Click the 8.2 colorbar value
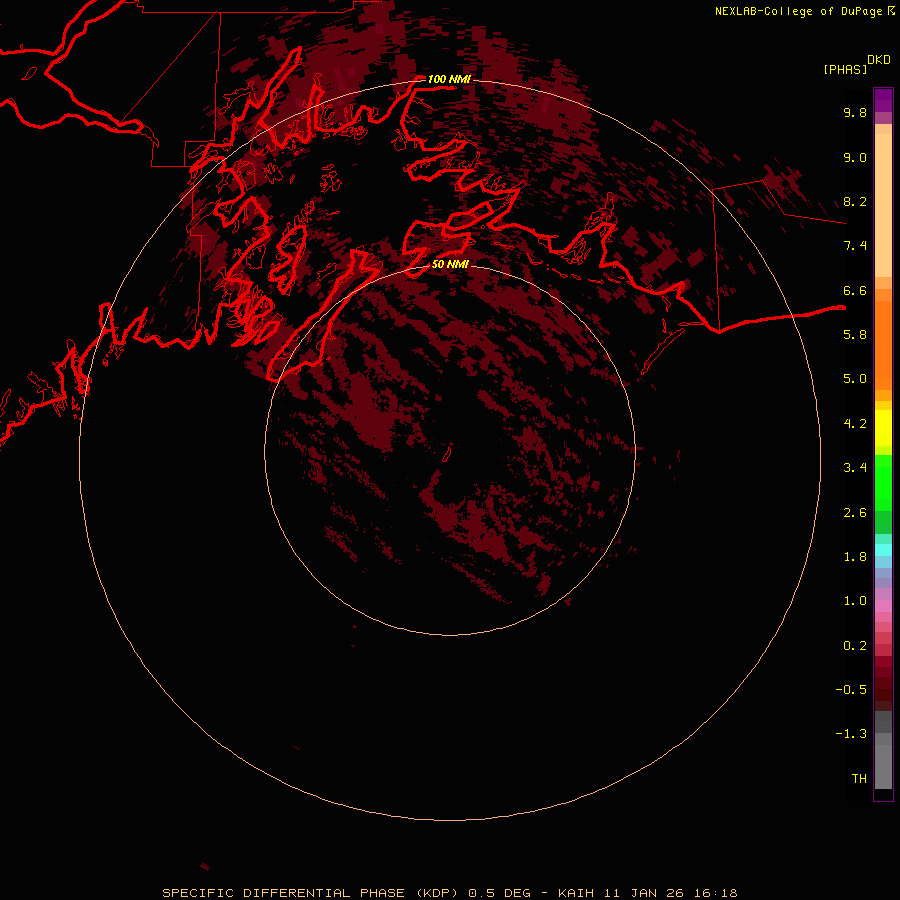This screenshot has width=900, height=900. (855, 202)
